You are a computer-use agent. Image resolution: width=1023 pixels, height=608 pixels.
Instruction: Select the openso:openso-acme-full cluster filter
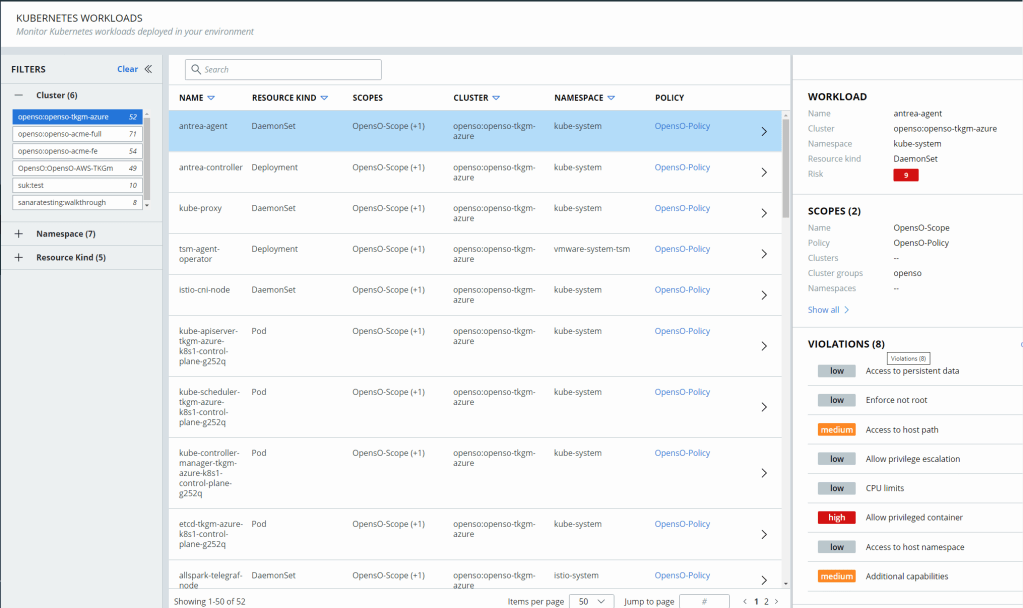77,134
